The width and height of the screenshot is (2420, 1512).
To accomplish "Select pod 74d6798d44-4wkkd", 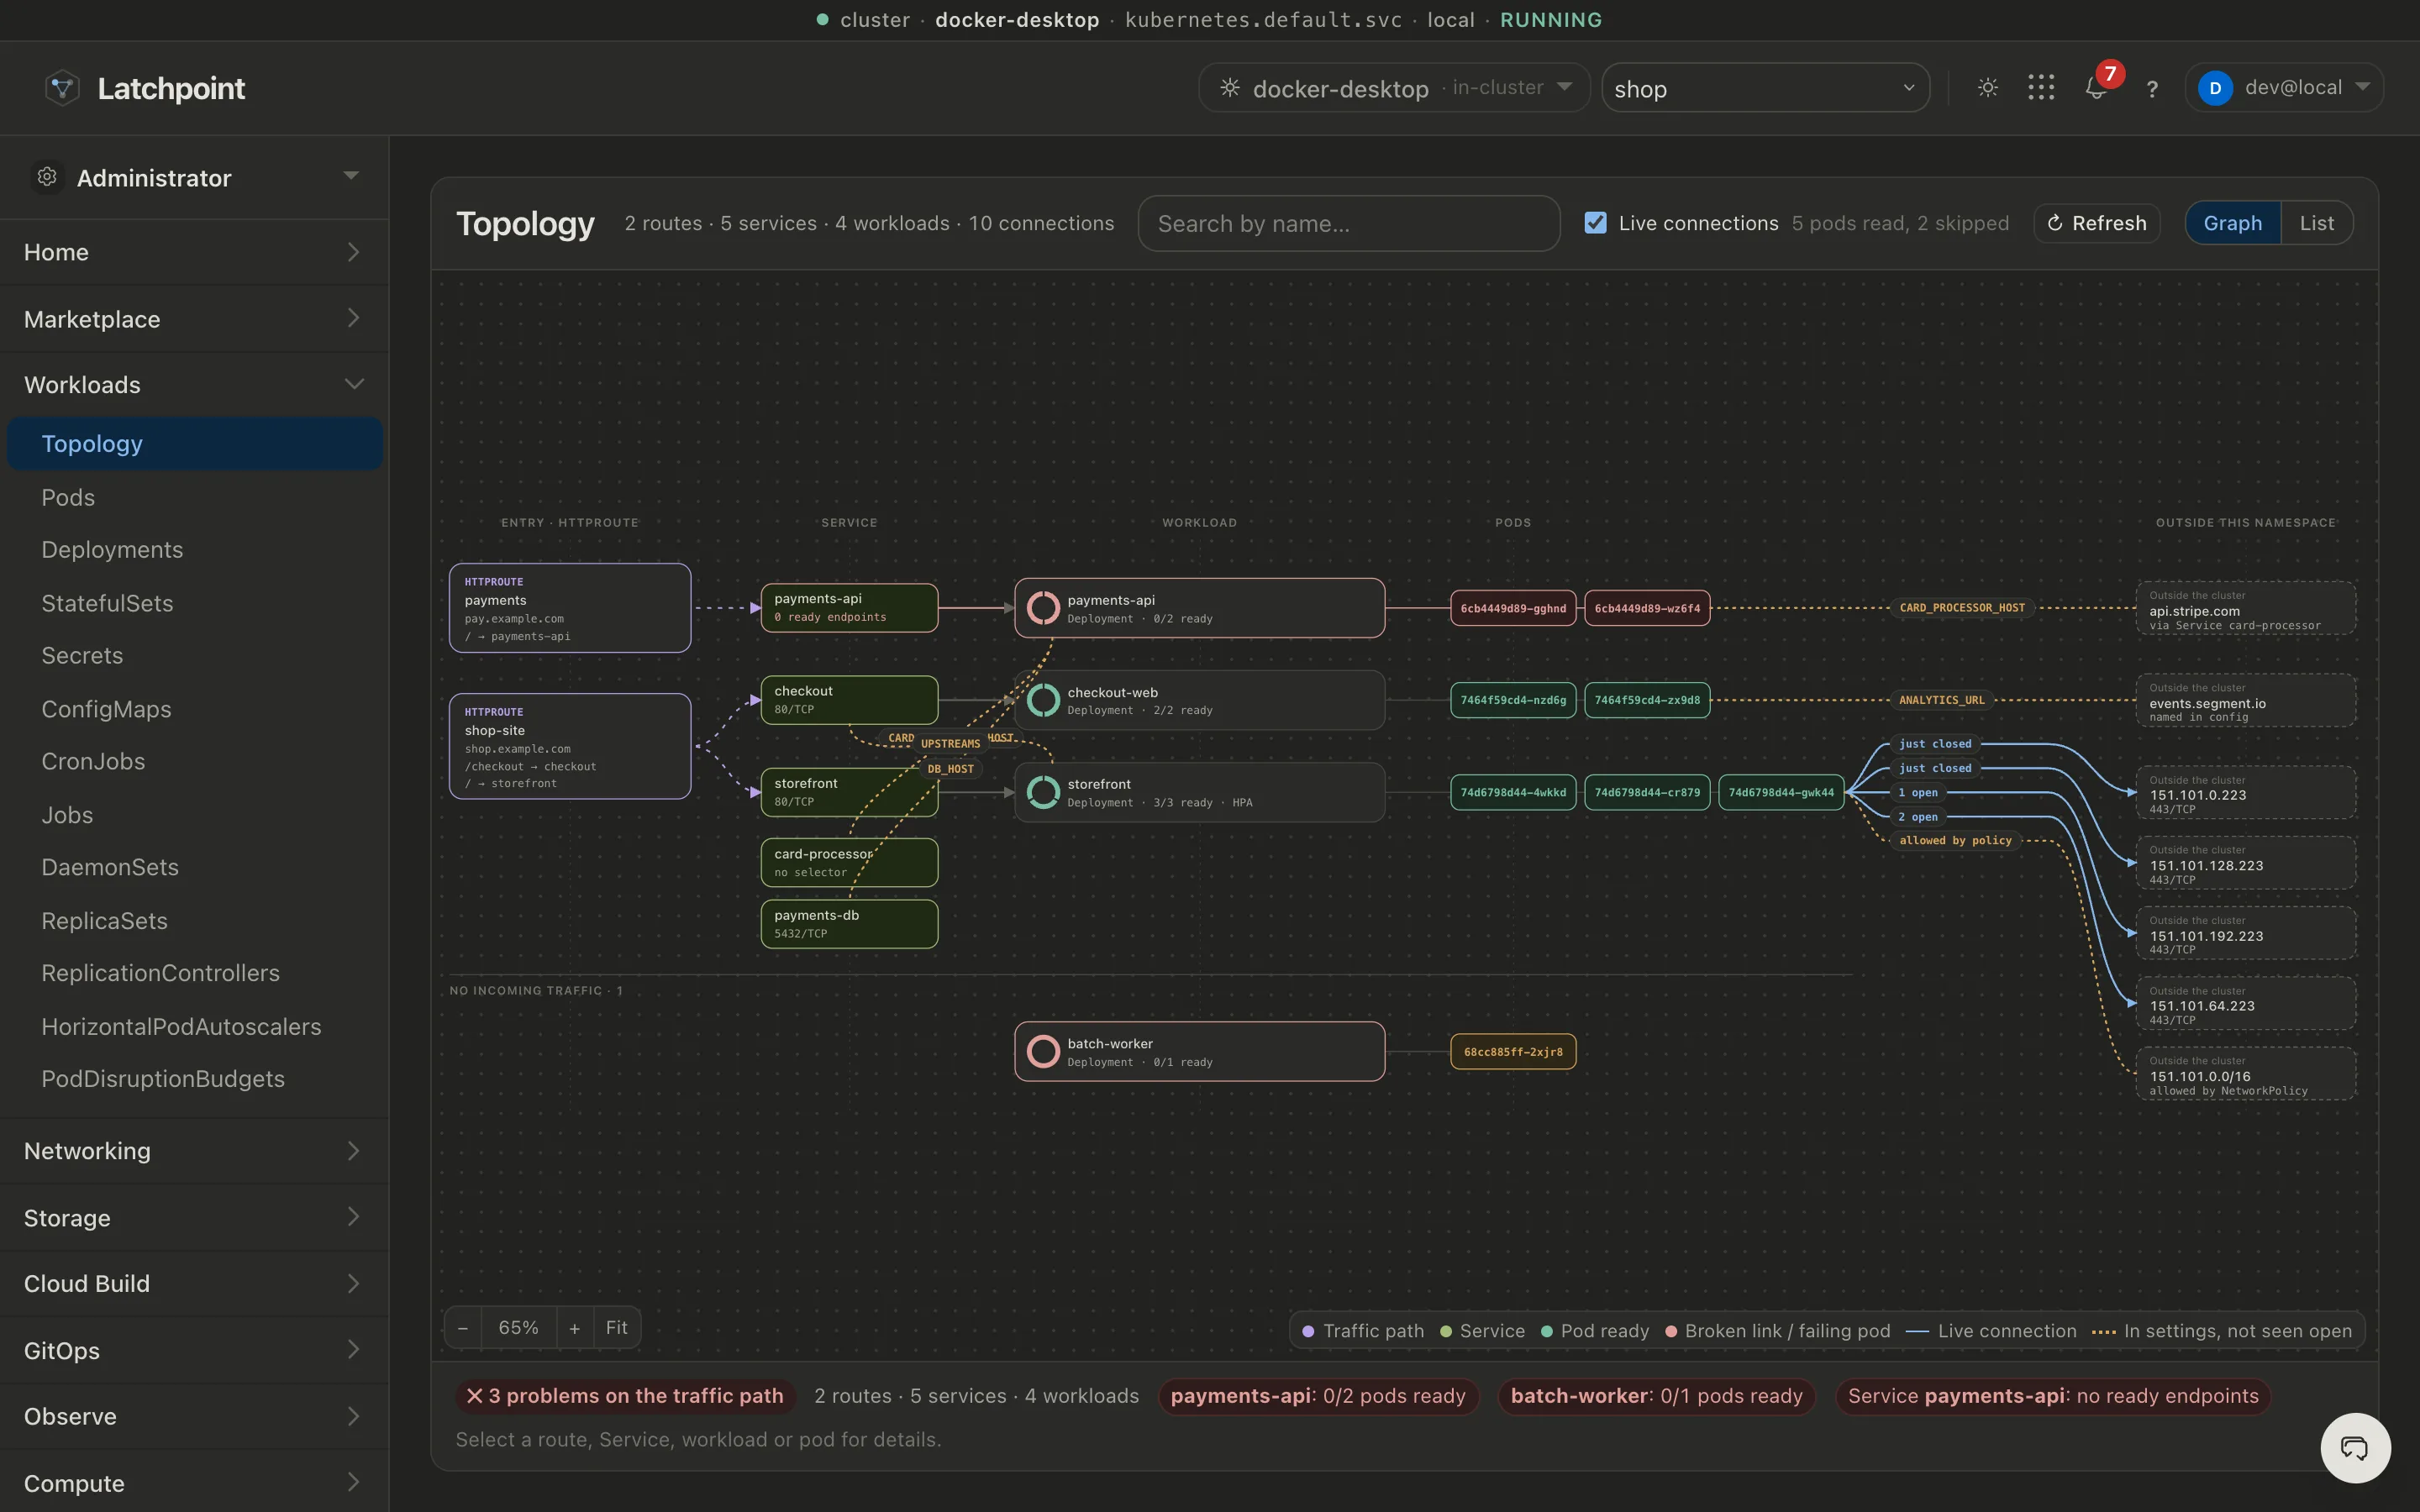I will tap(1513, 792).
